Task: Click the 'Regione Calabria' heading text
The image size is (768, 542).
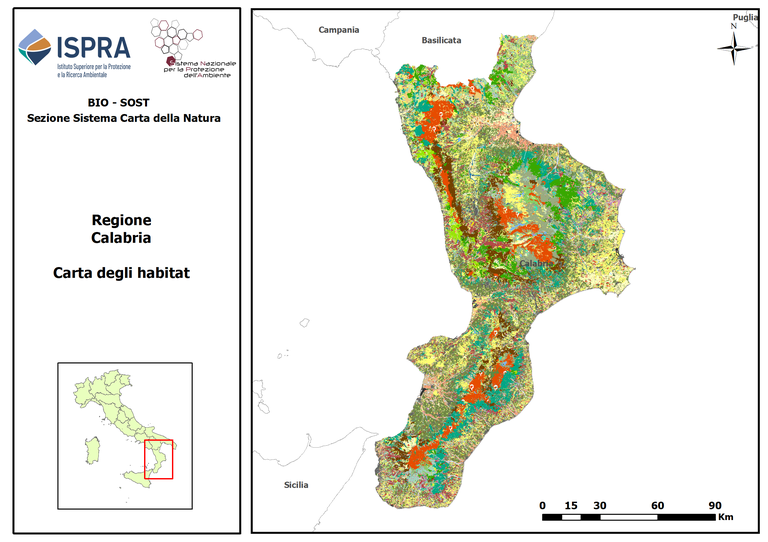Action: coord(121,229)
